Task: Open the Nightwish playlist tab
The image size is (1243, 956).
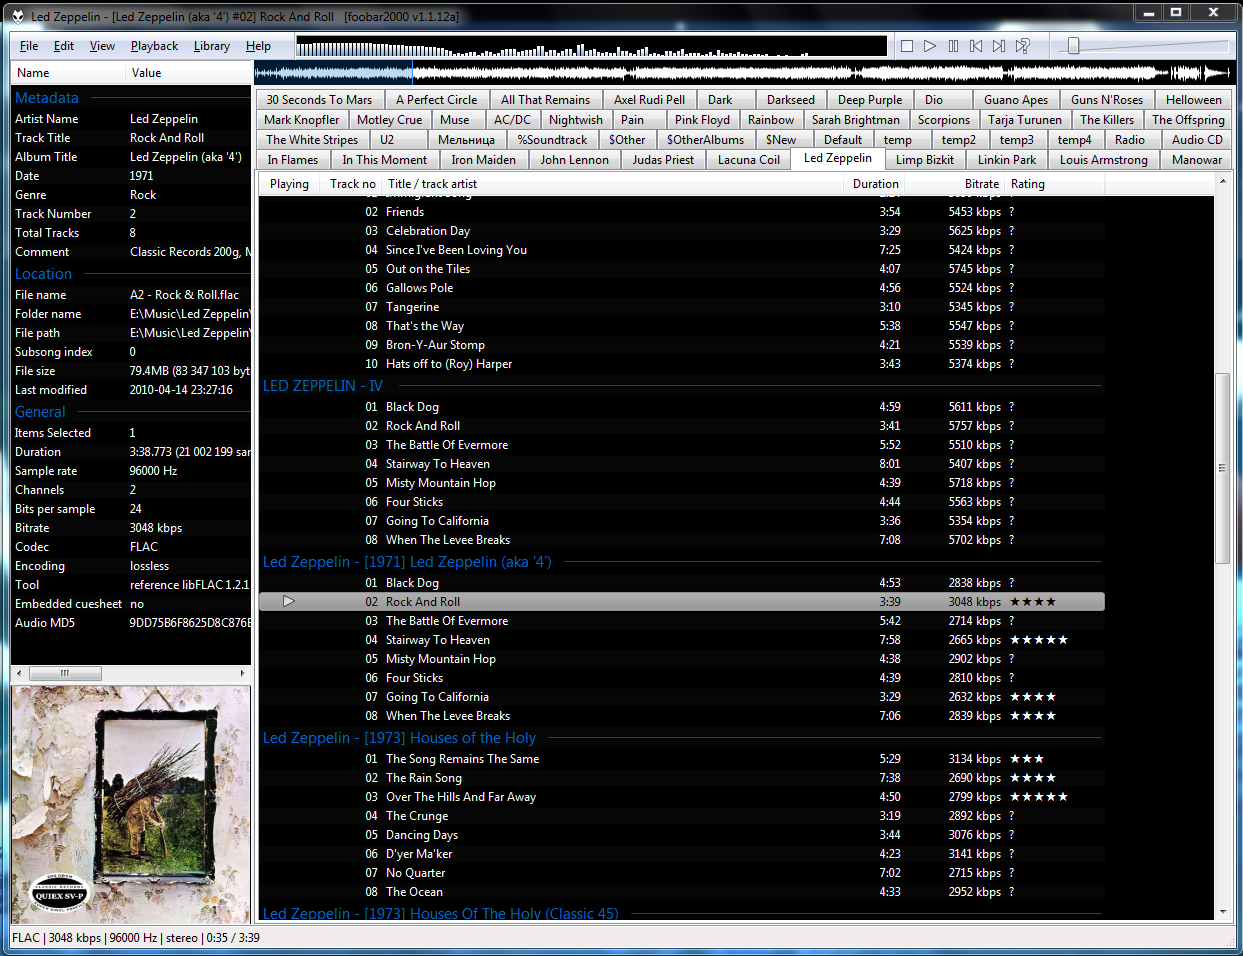Action: click(x=576, y=120)
